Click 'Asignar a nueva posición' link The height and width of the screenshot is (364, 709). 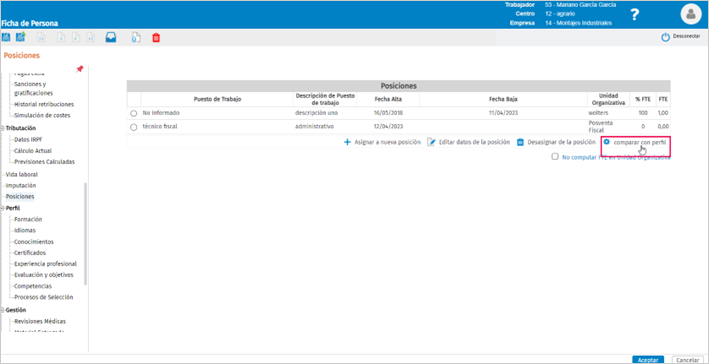(382, 142)
